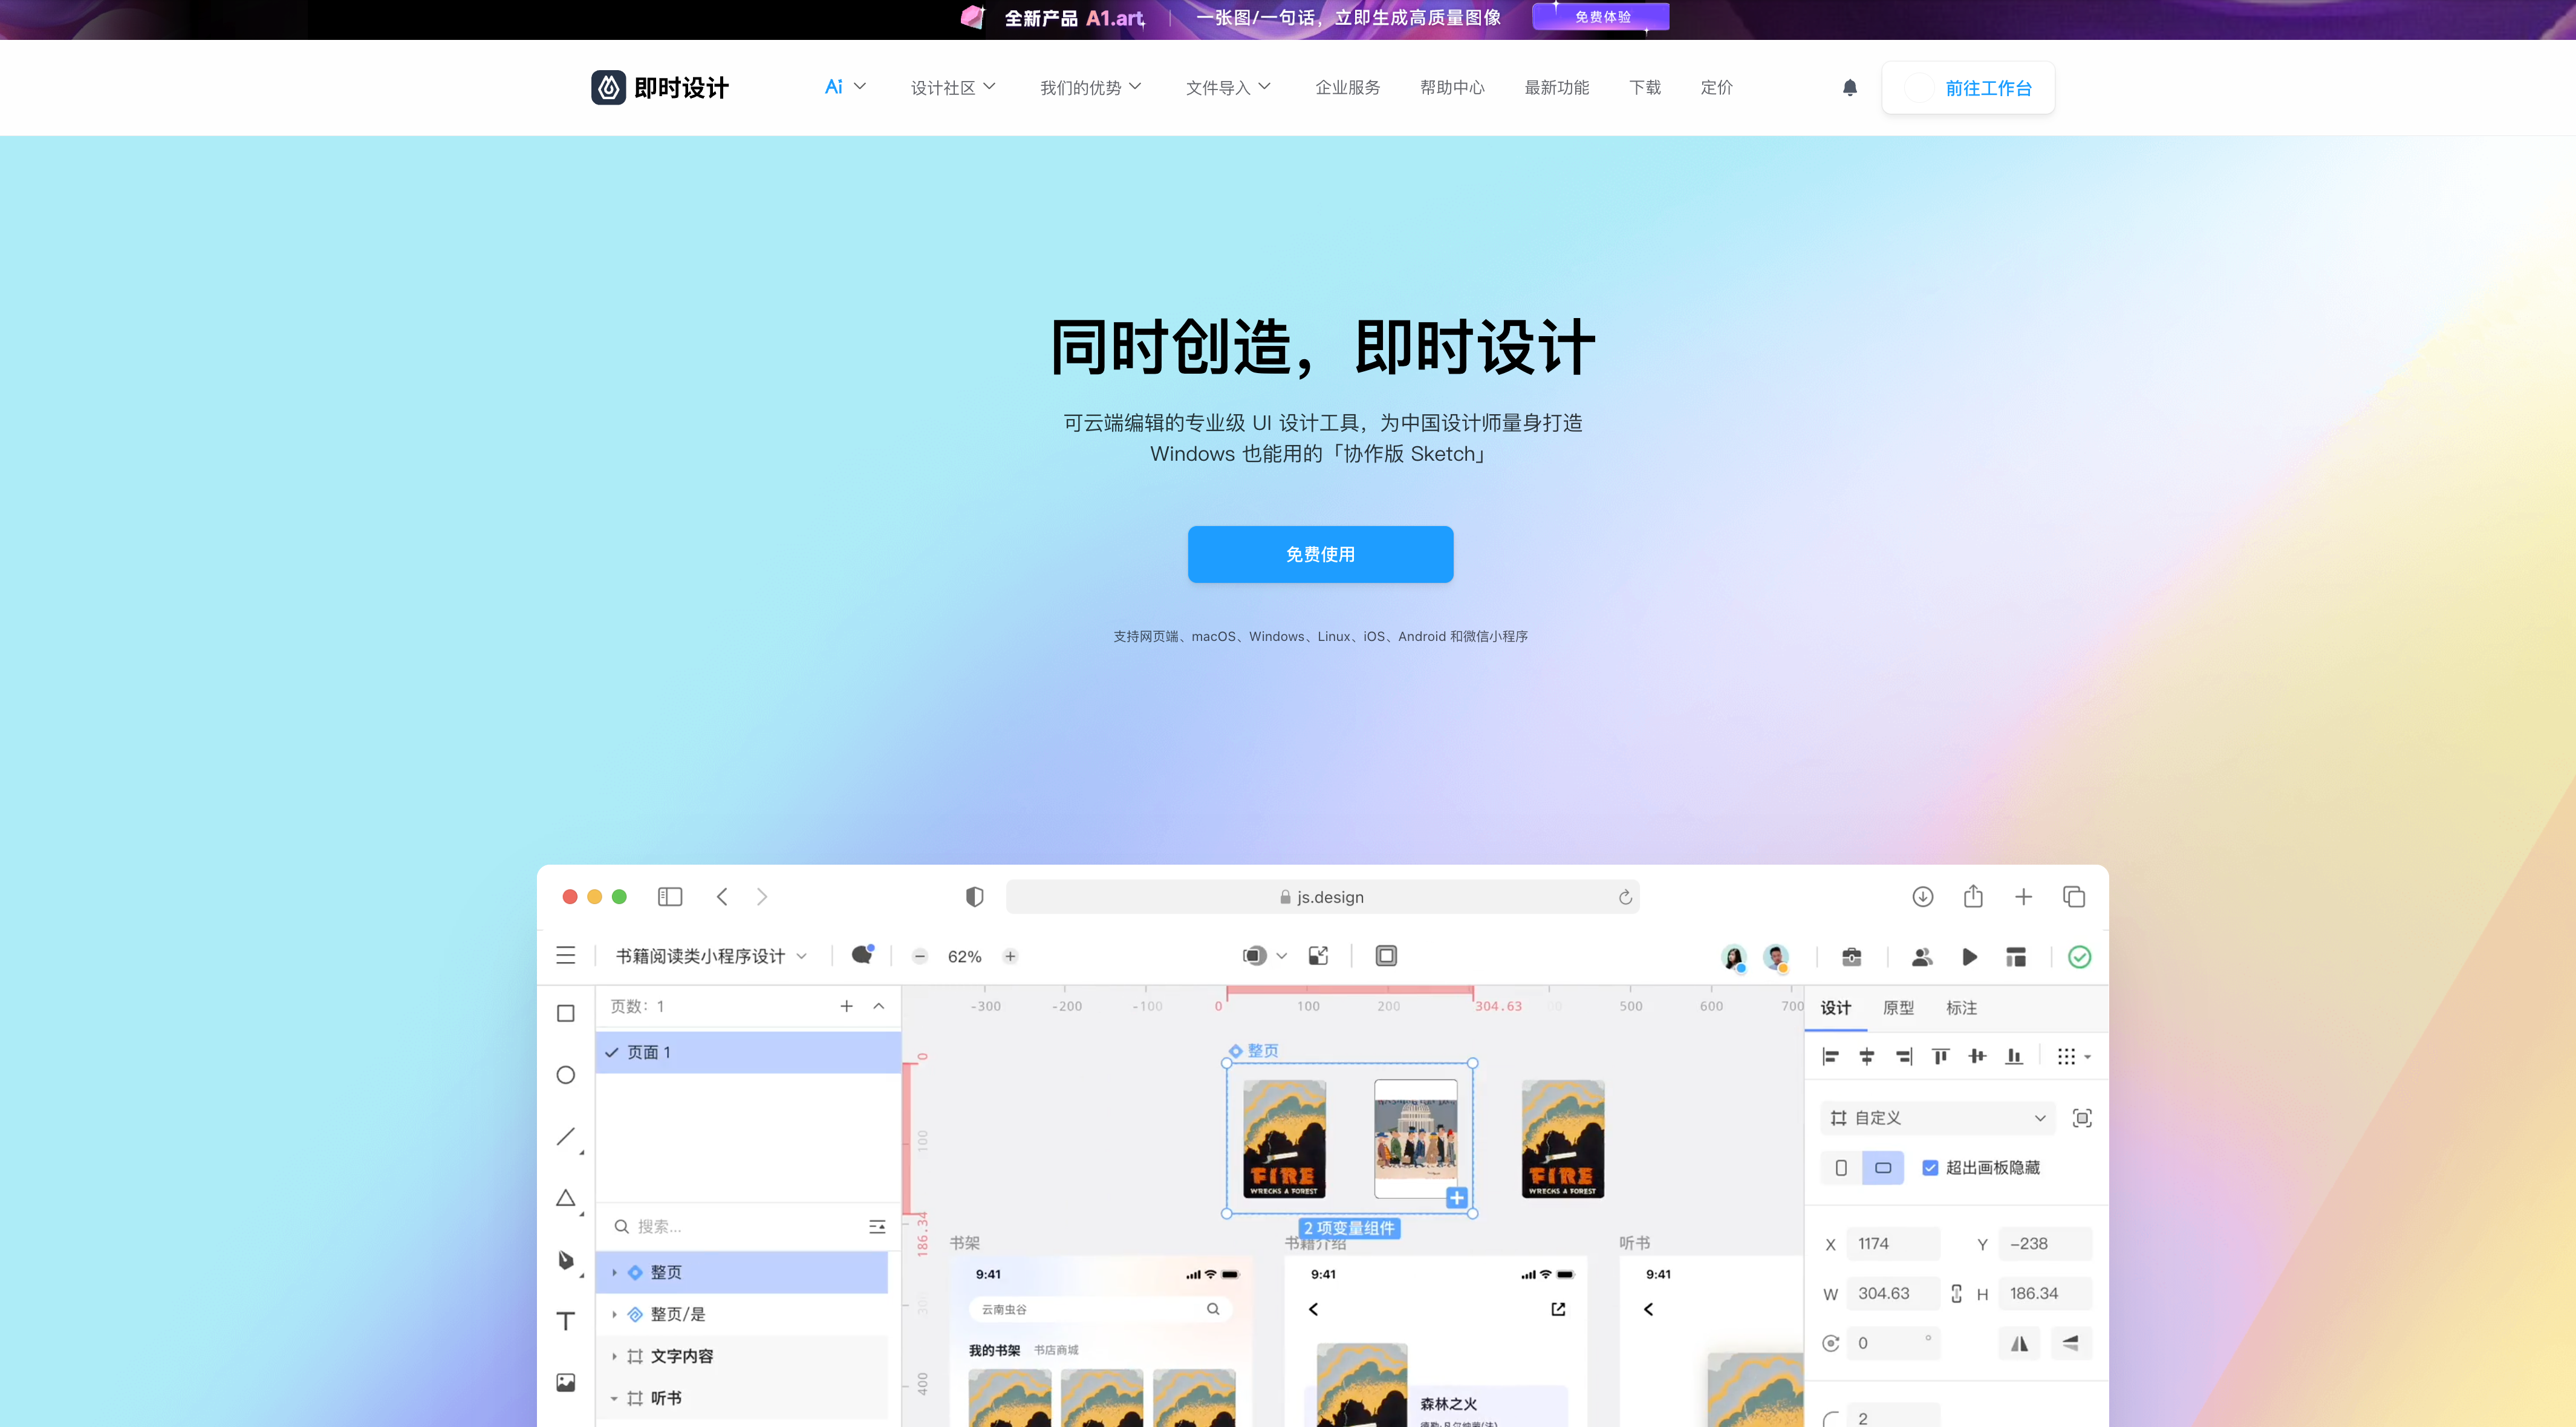This screenshot has height=1427, width=2576.
Task: Select the rectangle shape tool
Action: click(x=565, y=1013)
